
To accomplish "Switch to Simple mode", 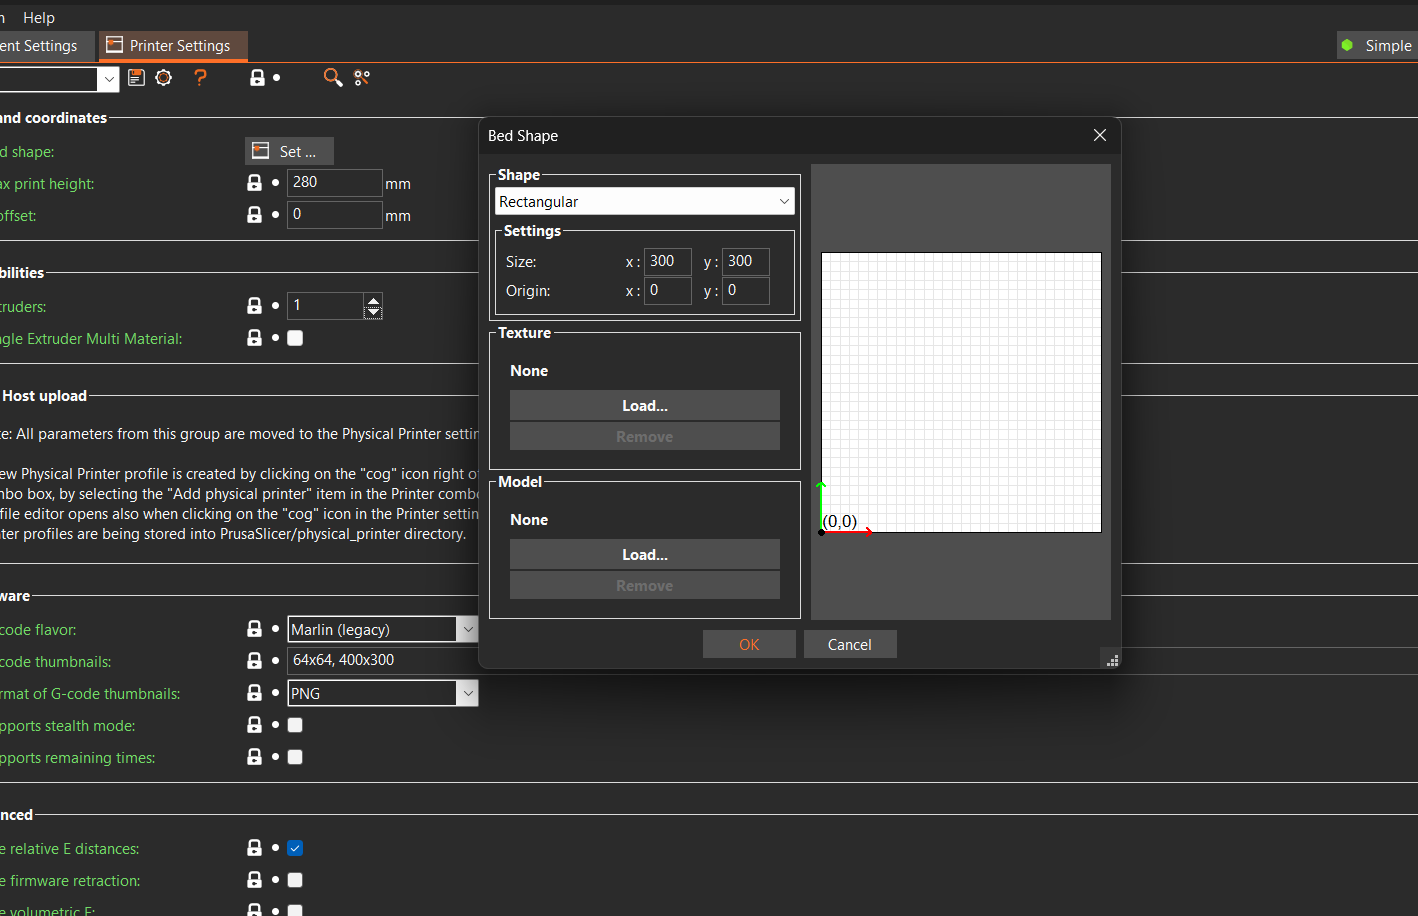I will pyautogui.click(x=1378, y=46).
